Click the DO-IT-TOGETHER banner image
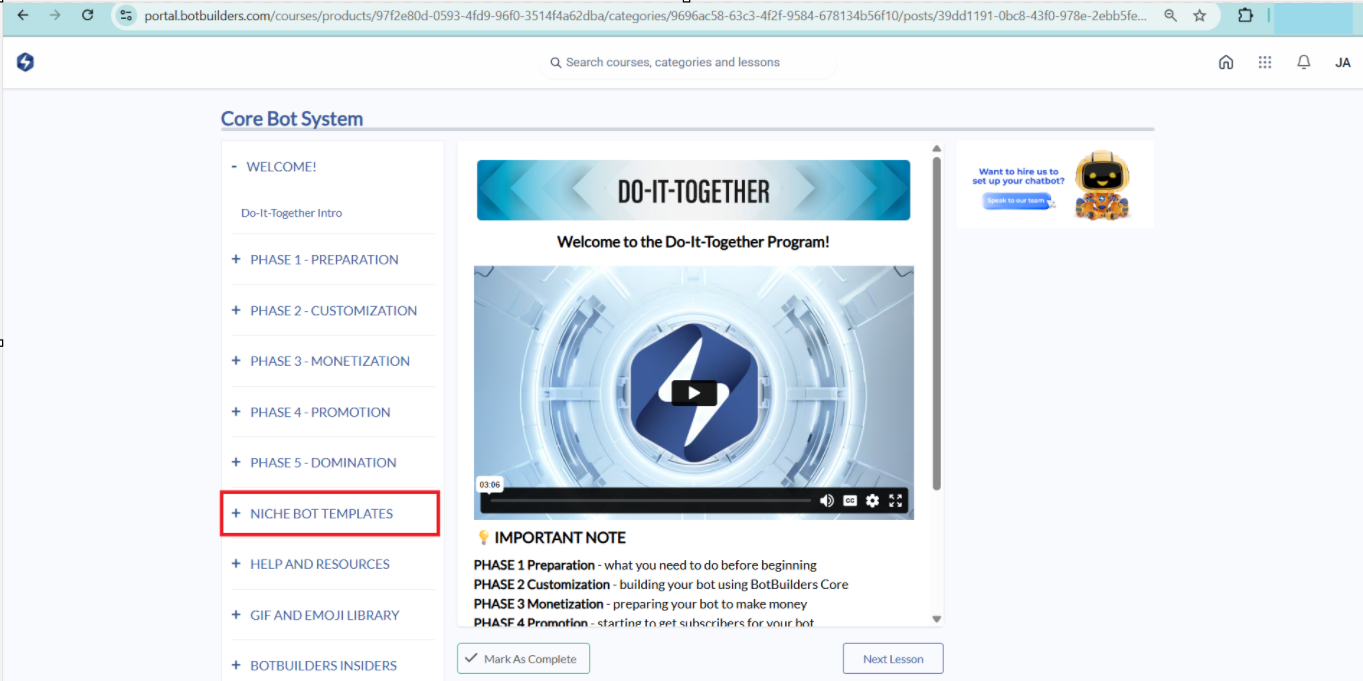Screen dimensions: 1363x681 (693, 190)
